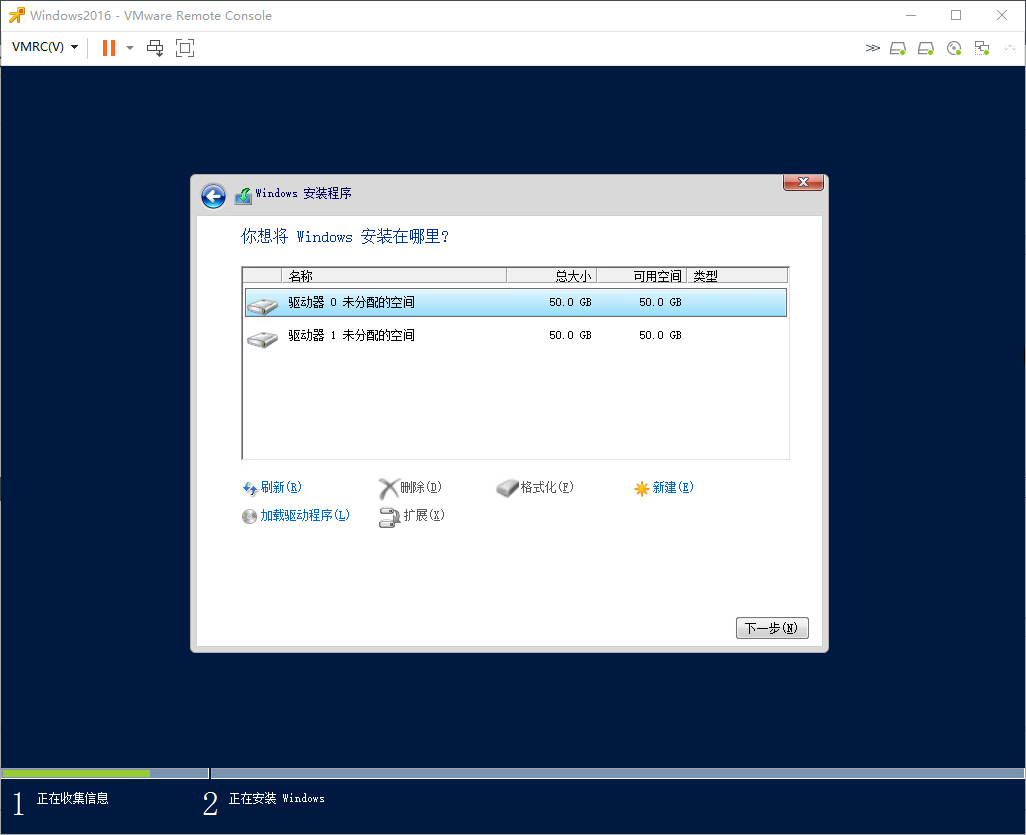The height and width of the screenshot is (835, 1026).
Task: Click the 你想将 Windows 安装在哪里 heading
Action: click(345, 236)
